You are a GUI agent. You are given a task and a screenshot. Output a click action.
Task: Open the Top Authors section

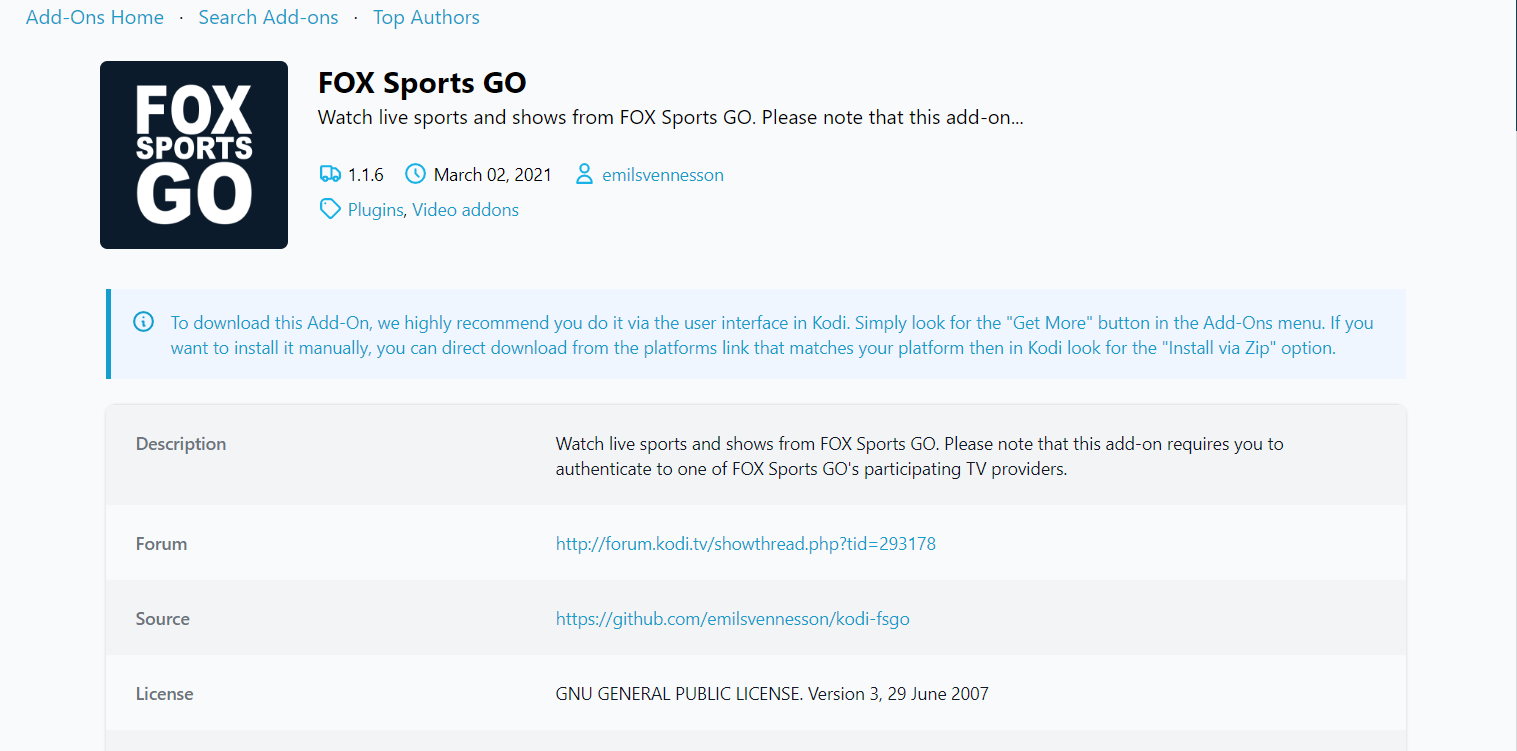point(426,17)
